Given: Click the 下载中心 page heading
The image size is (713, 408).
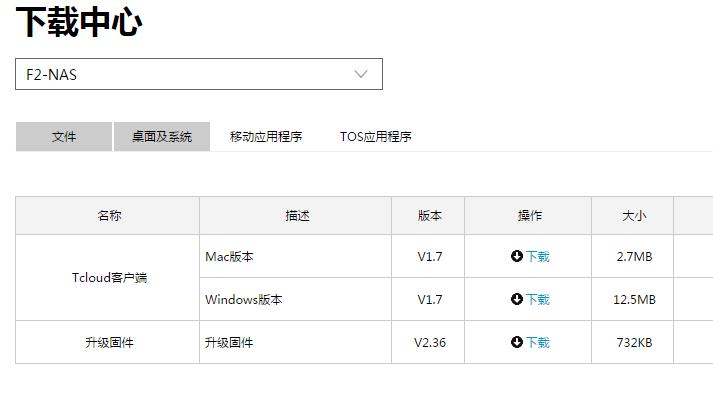Looking at the screenshot, I should [79, 22].
